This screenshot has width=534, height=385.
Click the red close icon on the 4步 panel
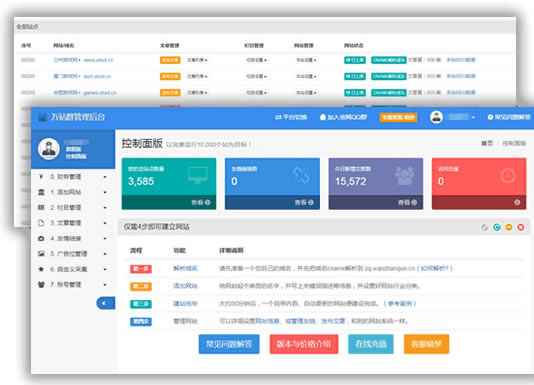click(x=521, y=227)
